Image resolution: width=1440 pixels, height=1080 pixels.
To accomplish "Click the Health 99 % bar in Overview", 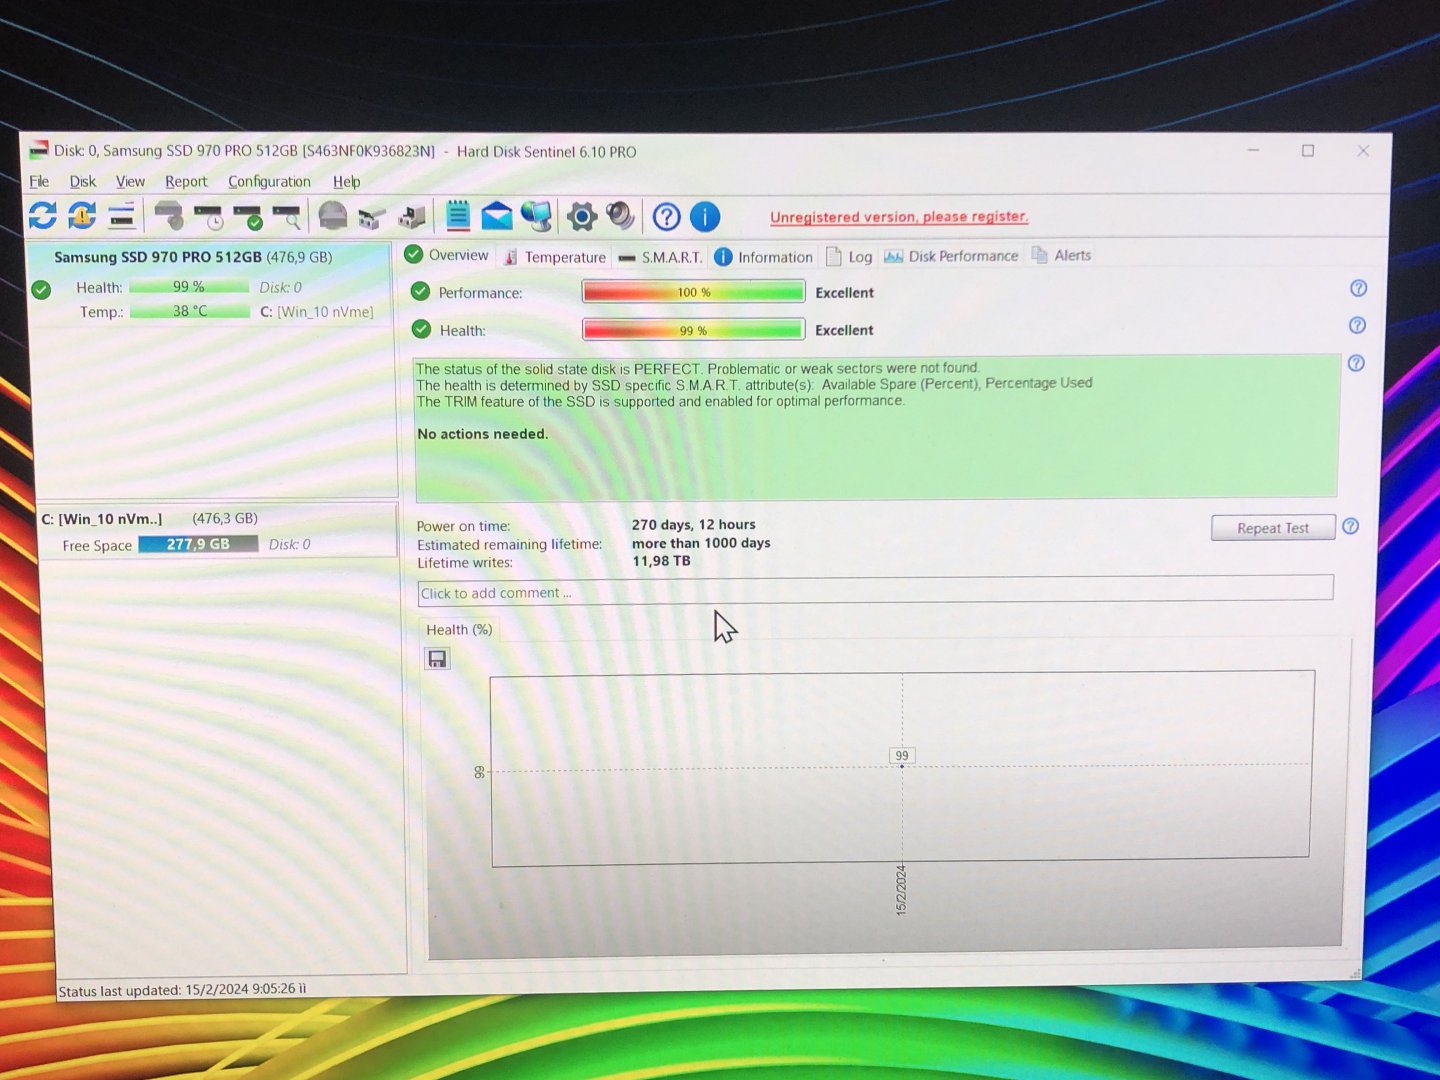I will point(694,330).
